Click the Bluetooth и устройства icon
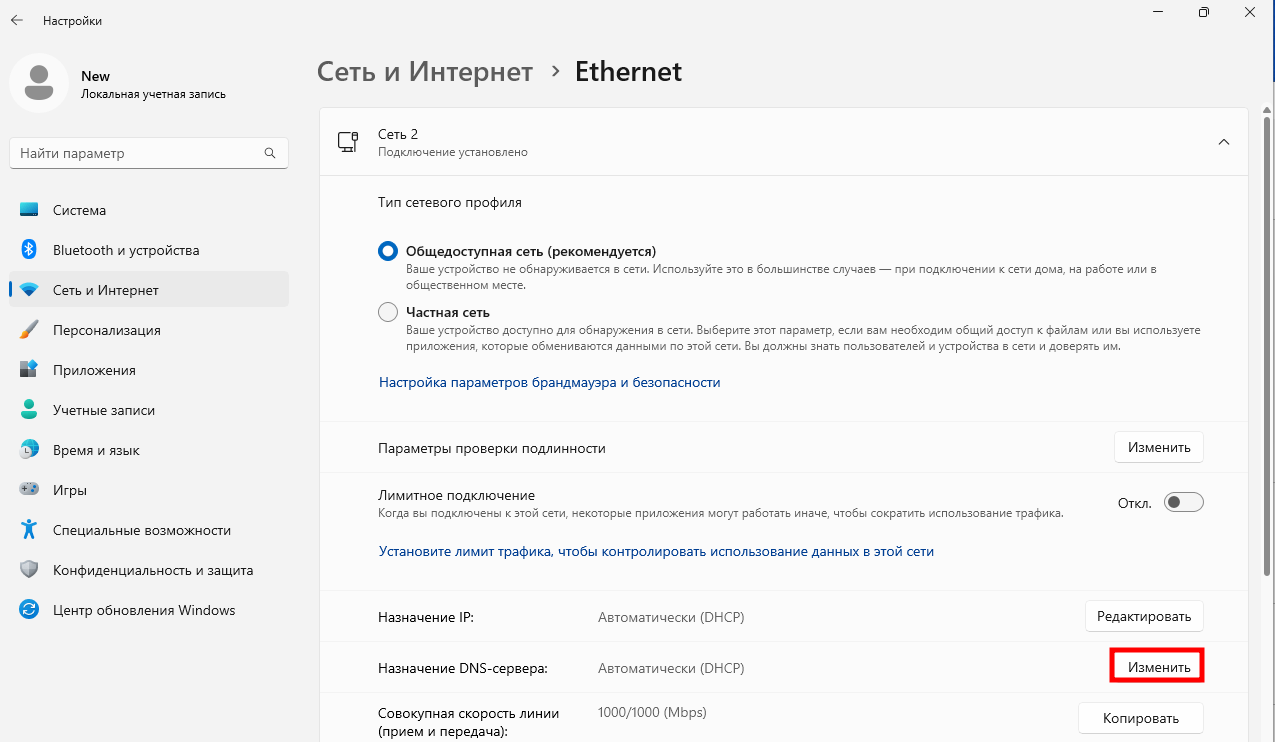Image resolution: width=1275 pixels, height=742 pixels. [x=29, y=250]
